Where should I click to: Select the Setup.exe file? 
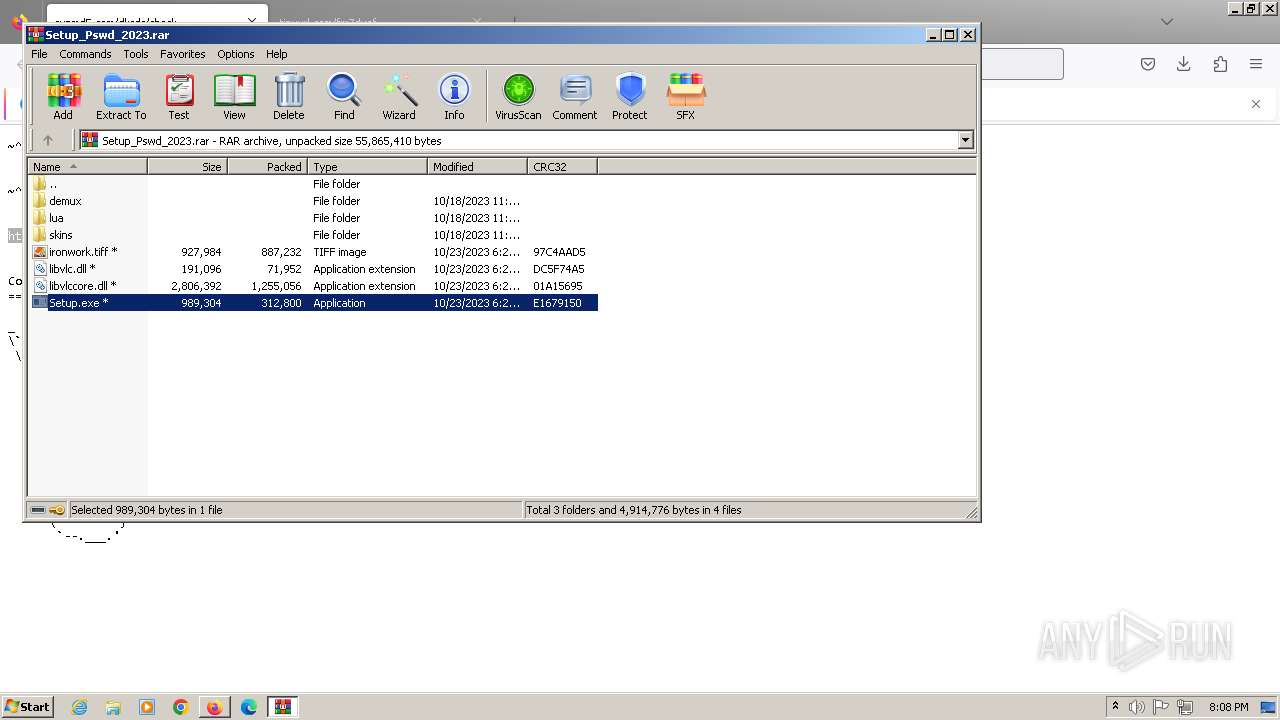(x=313, y=303)
